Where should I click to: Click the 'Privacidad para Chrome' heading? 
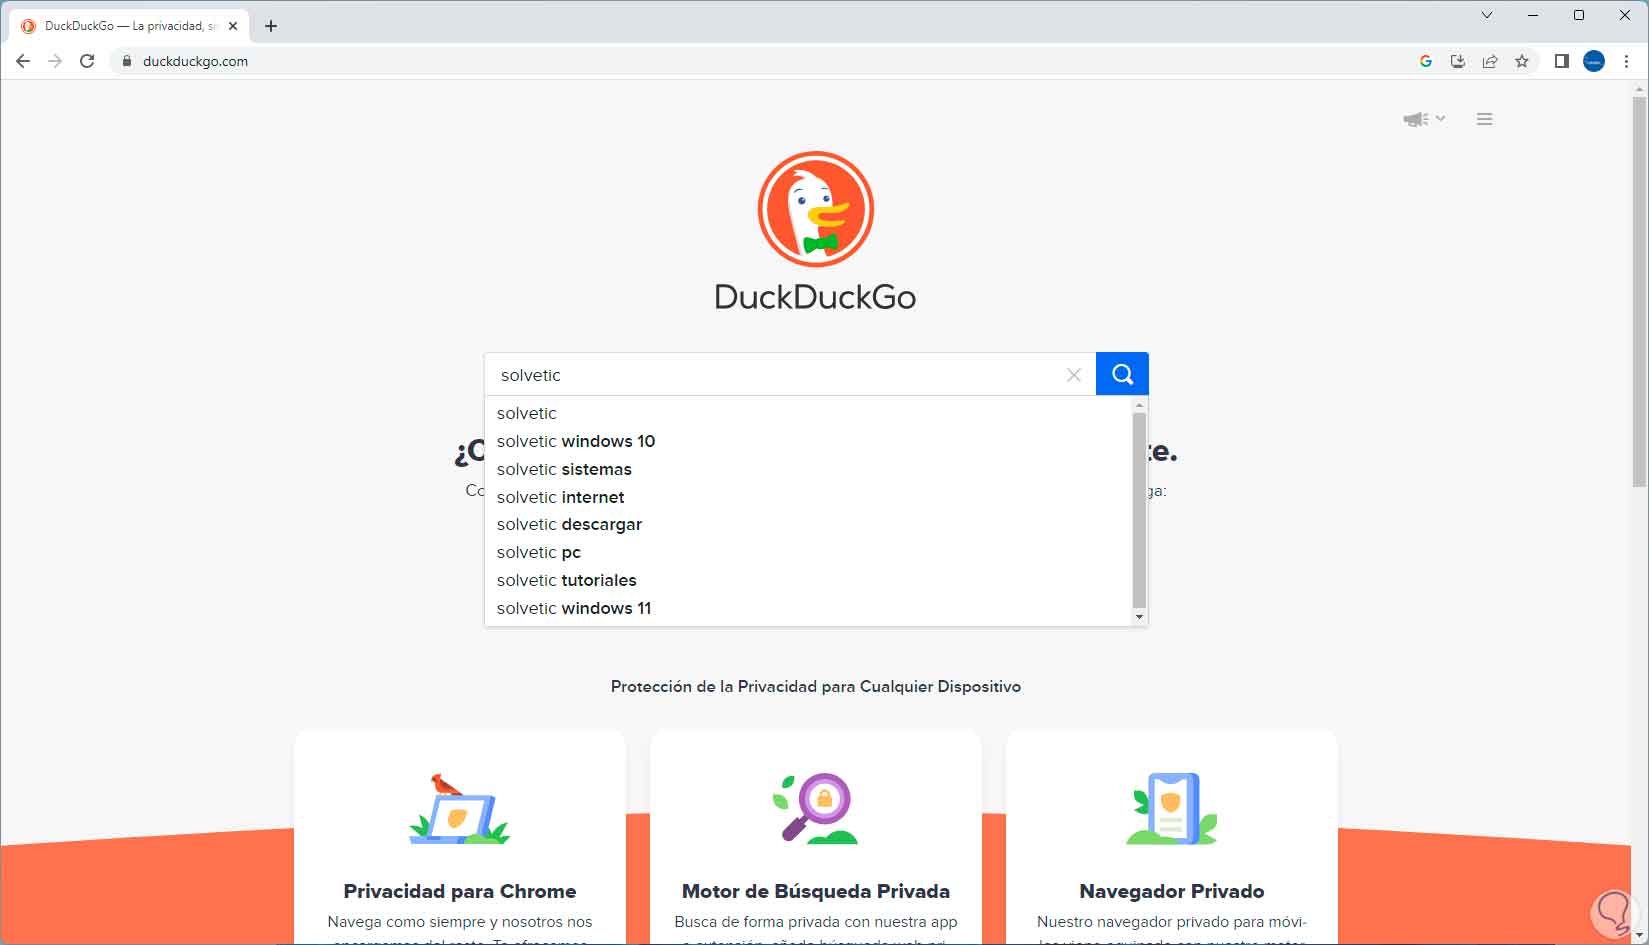(460, 891)
